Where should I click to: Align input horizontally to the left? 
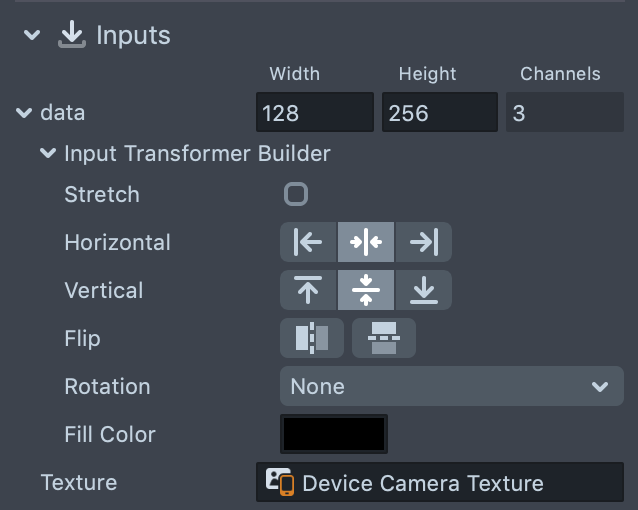308,242
